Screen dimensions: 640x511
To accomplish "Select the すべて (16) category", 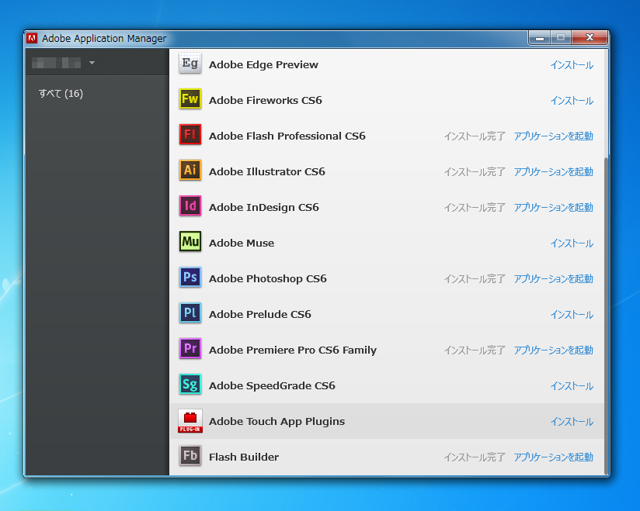I will pos(61,93).
